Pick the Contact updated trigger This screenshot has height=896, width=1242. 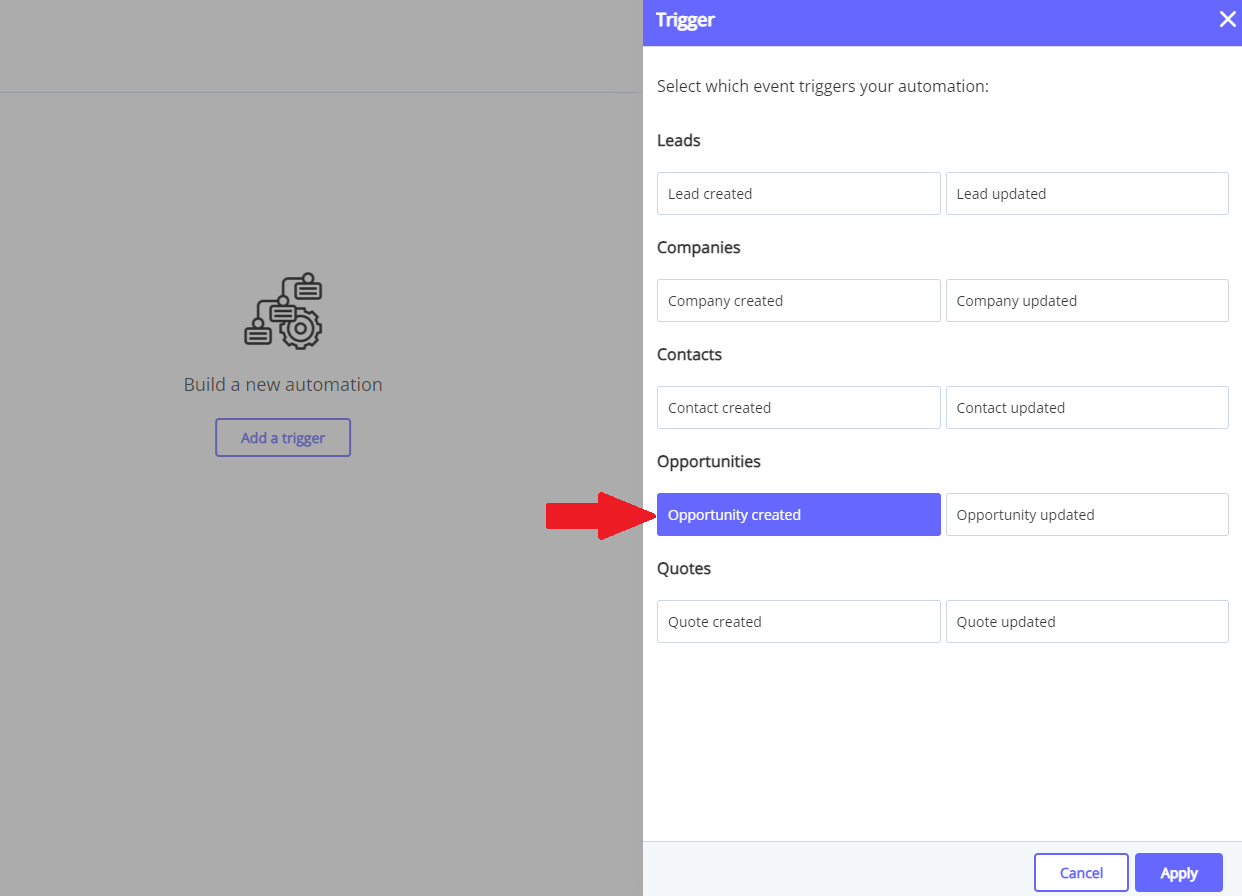[1087, 407]
